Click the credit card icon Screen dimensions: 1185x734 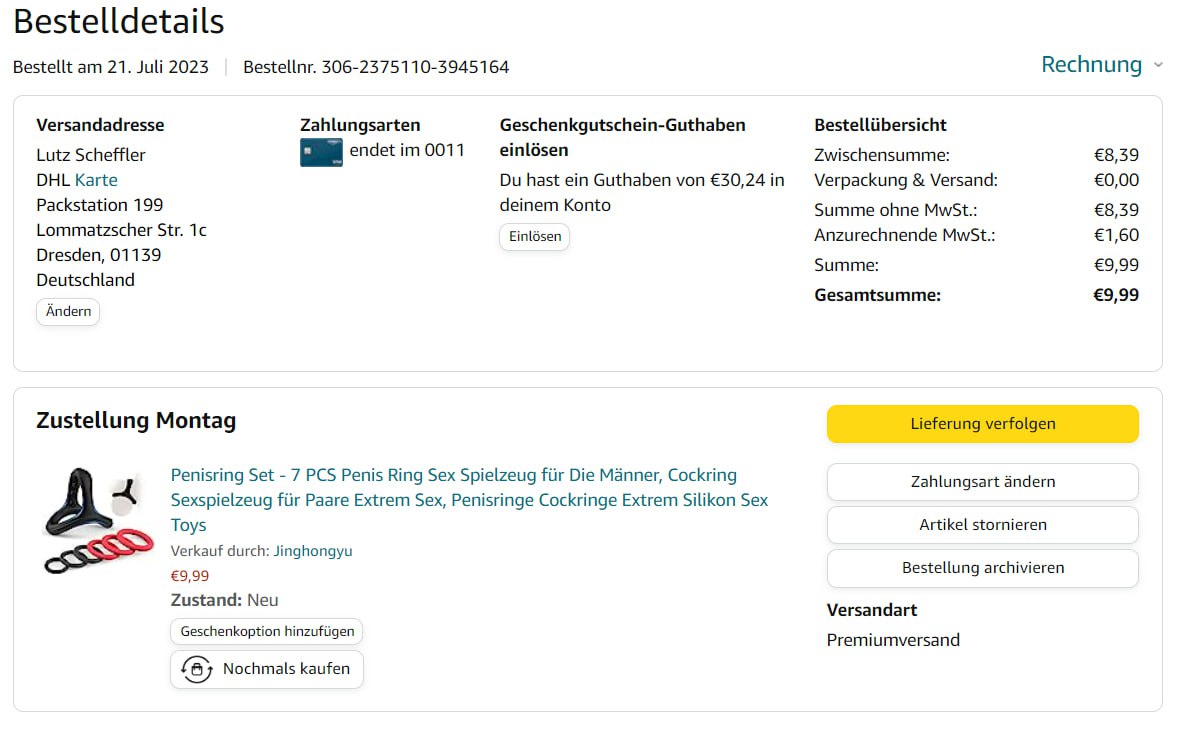click(321, 152)
